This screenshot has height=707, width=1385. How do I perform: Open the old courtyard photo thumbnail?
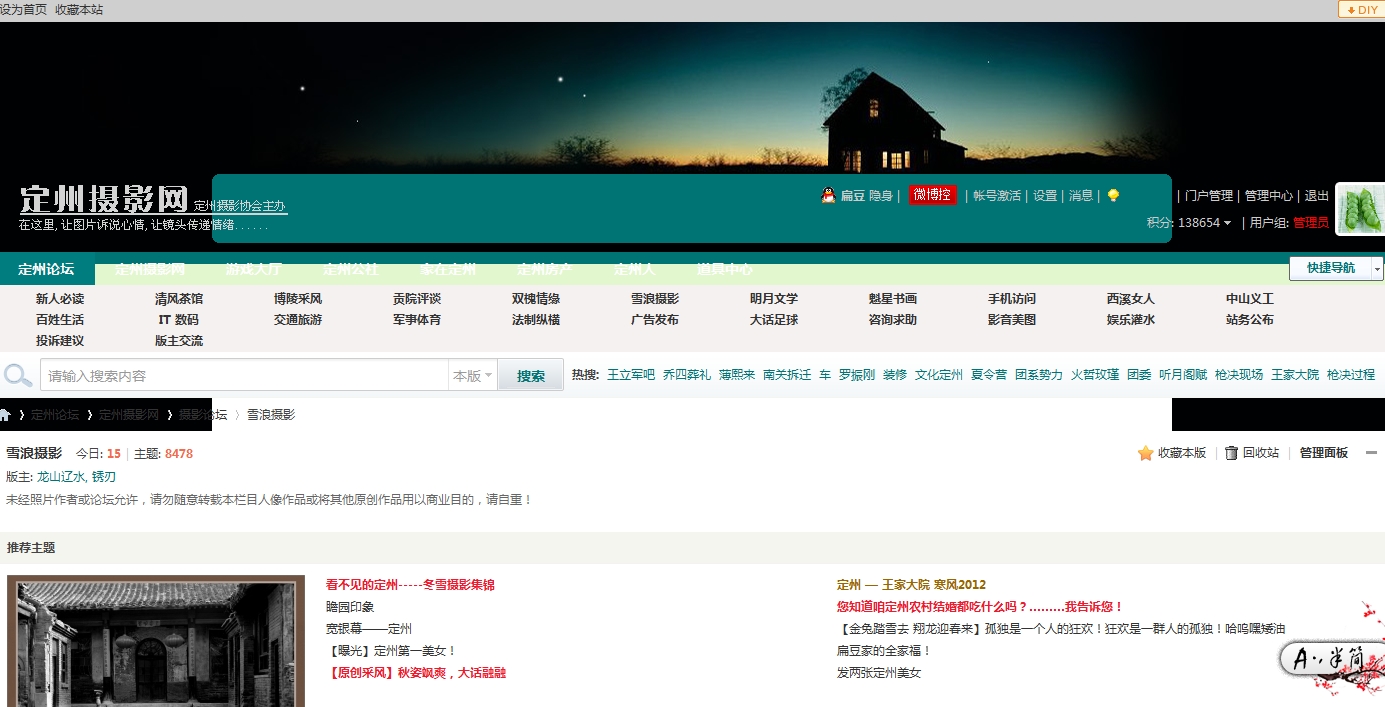pos(156,641)
